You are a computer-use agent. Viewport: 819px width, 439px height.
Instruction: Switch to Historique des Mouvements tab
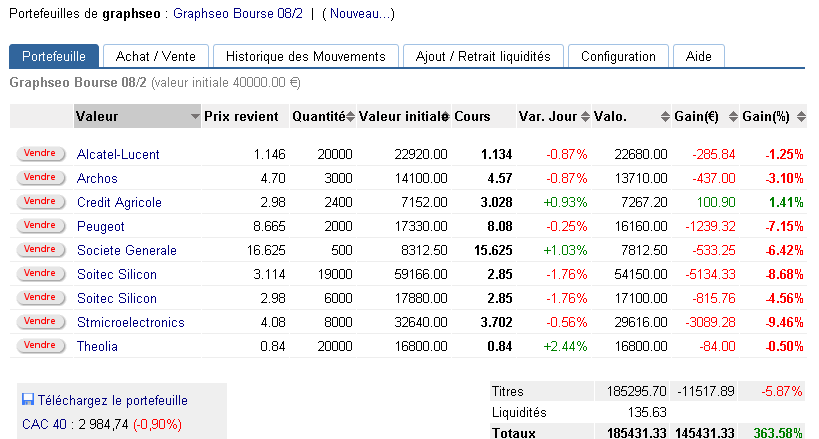[305, 57]
